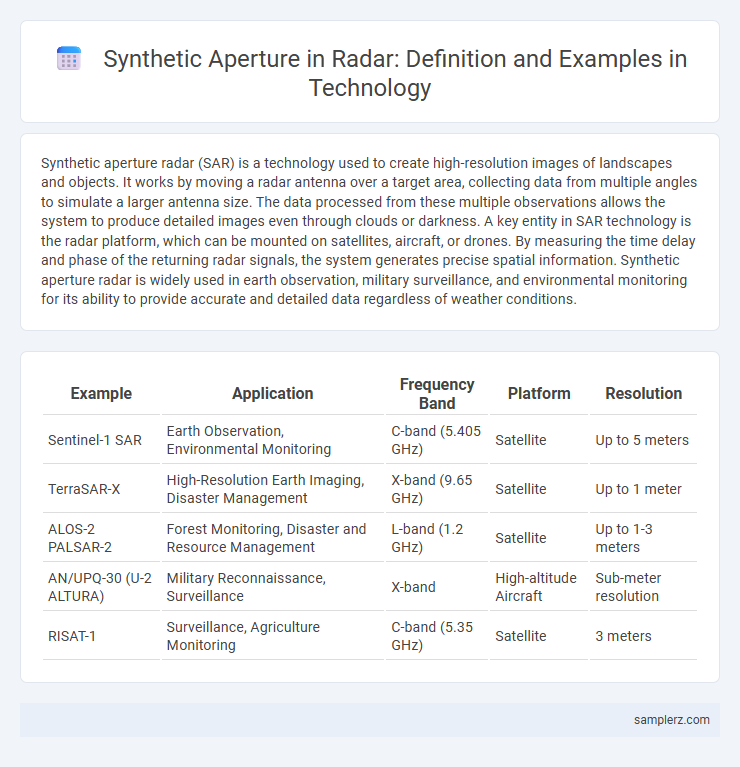The image size is (740, 767).
Task: Click High-Resolution Earth Imaging, Disaster Management cell
Action: click(273, 489)
